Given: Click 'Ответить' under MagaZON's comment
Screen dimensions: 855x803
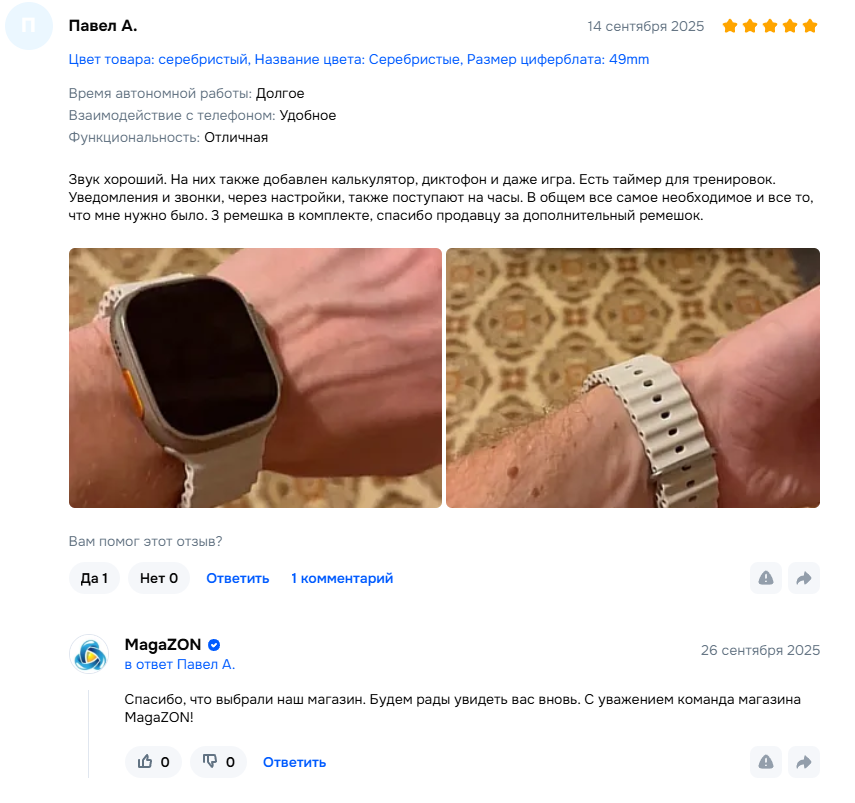Looking at the screenshot, I should (x=294, y=762).
